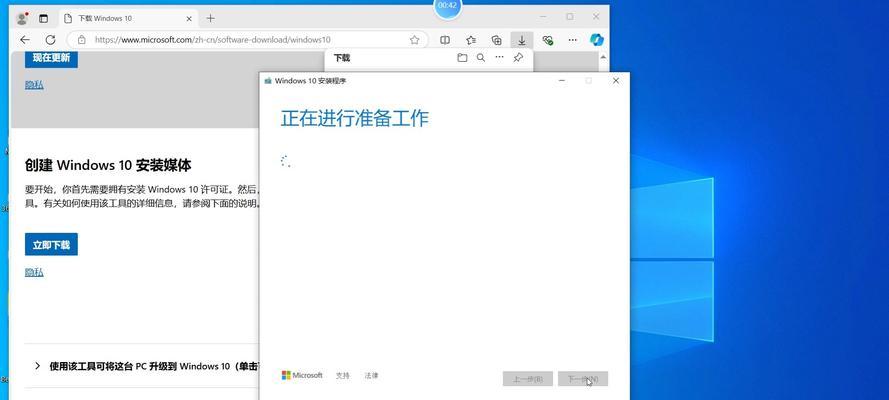Open Browser essentials heart icon
Viewport: 889px width, 400px height.
tap(547, 40)
